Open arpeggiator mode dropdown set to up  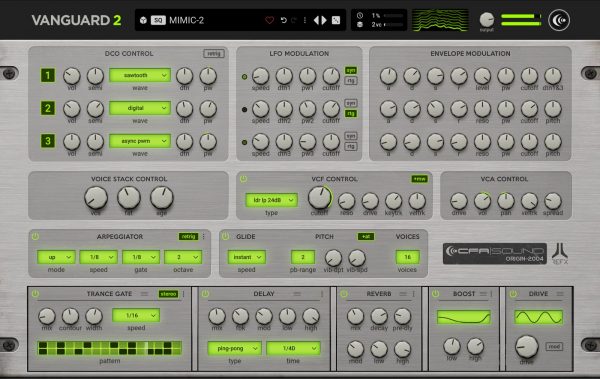pyautogui.click(x=56, y=257)
